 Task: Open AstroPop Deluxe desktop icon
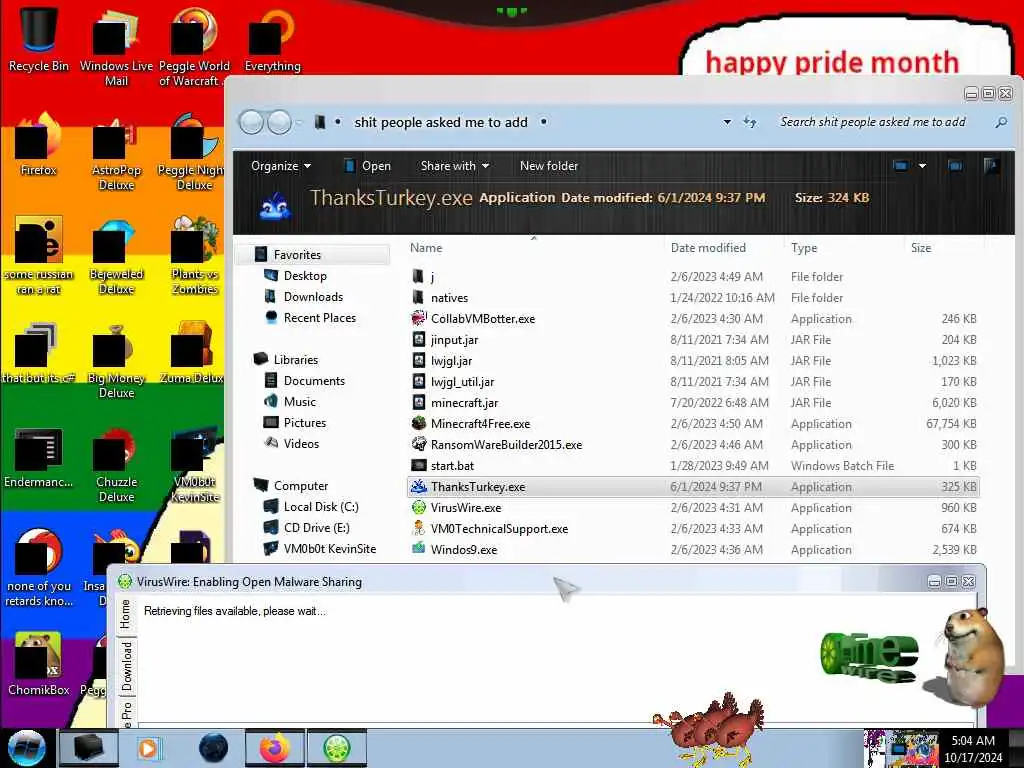tap(116, 152)
